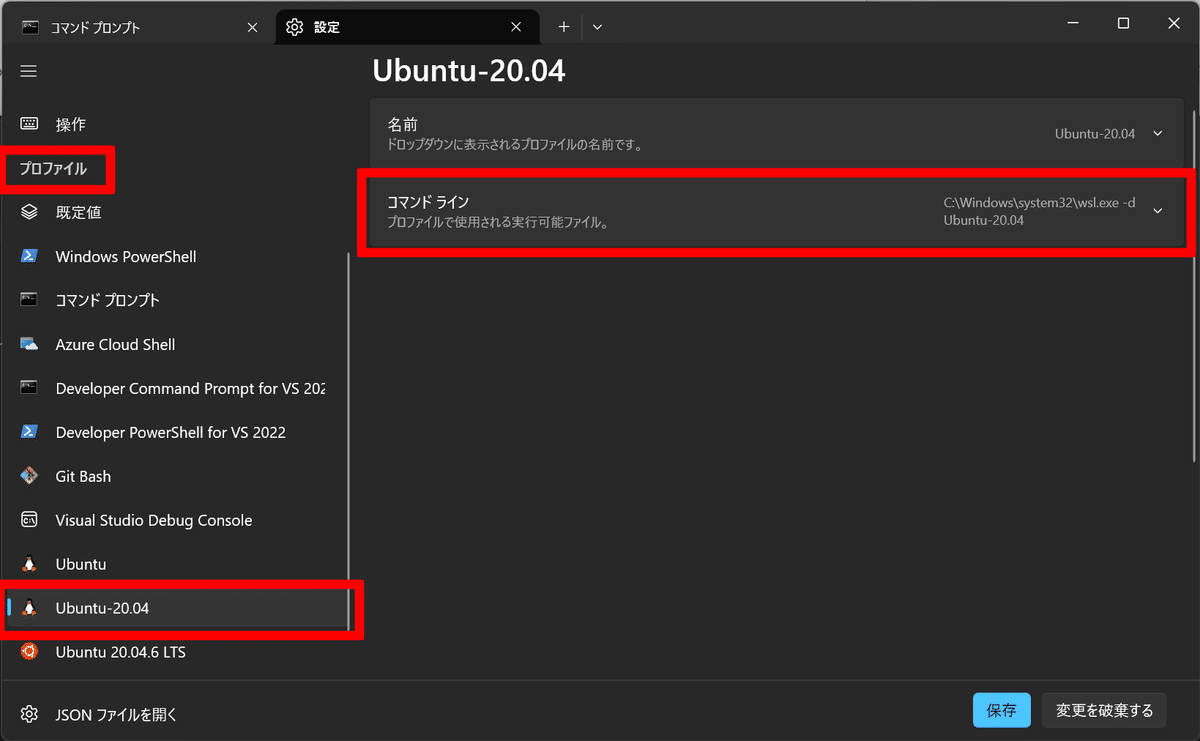Select Visual Studio Debug Console profile

click(x=175, y=520)
